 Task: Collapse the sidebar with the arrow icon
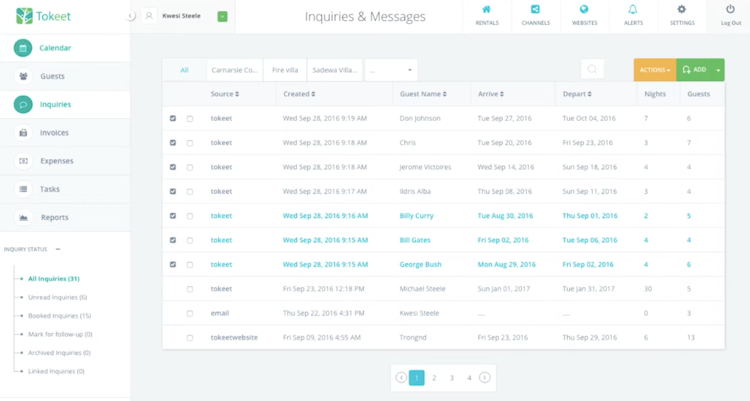[x=130, y=16]
